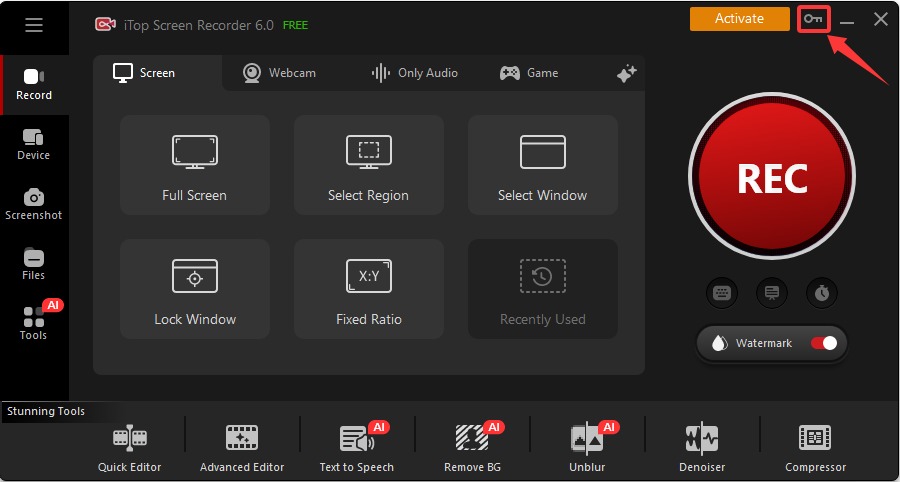Open the Denoiser tool

pyautogui.click(x=701, y=446)
